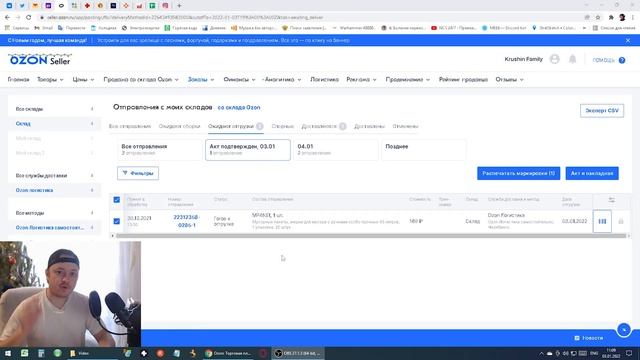The height and width of the screenshot is (360, 640).
Task: Expand the Отзывы menu
Action: point(509,80)
